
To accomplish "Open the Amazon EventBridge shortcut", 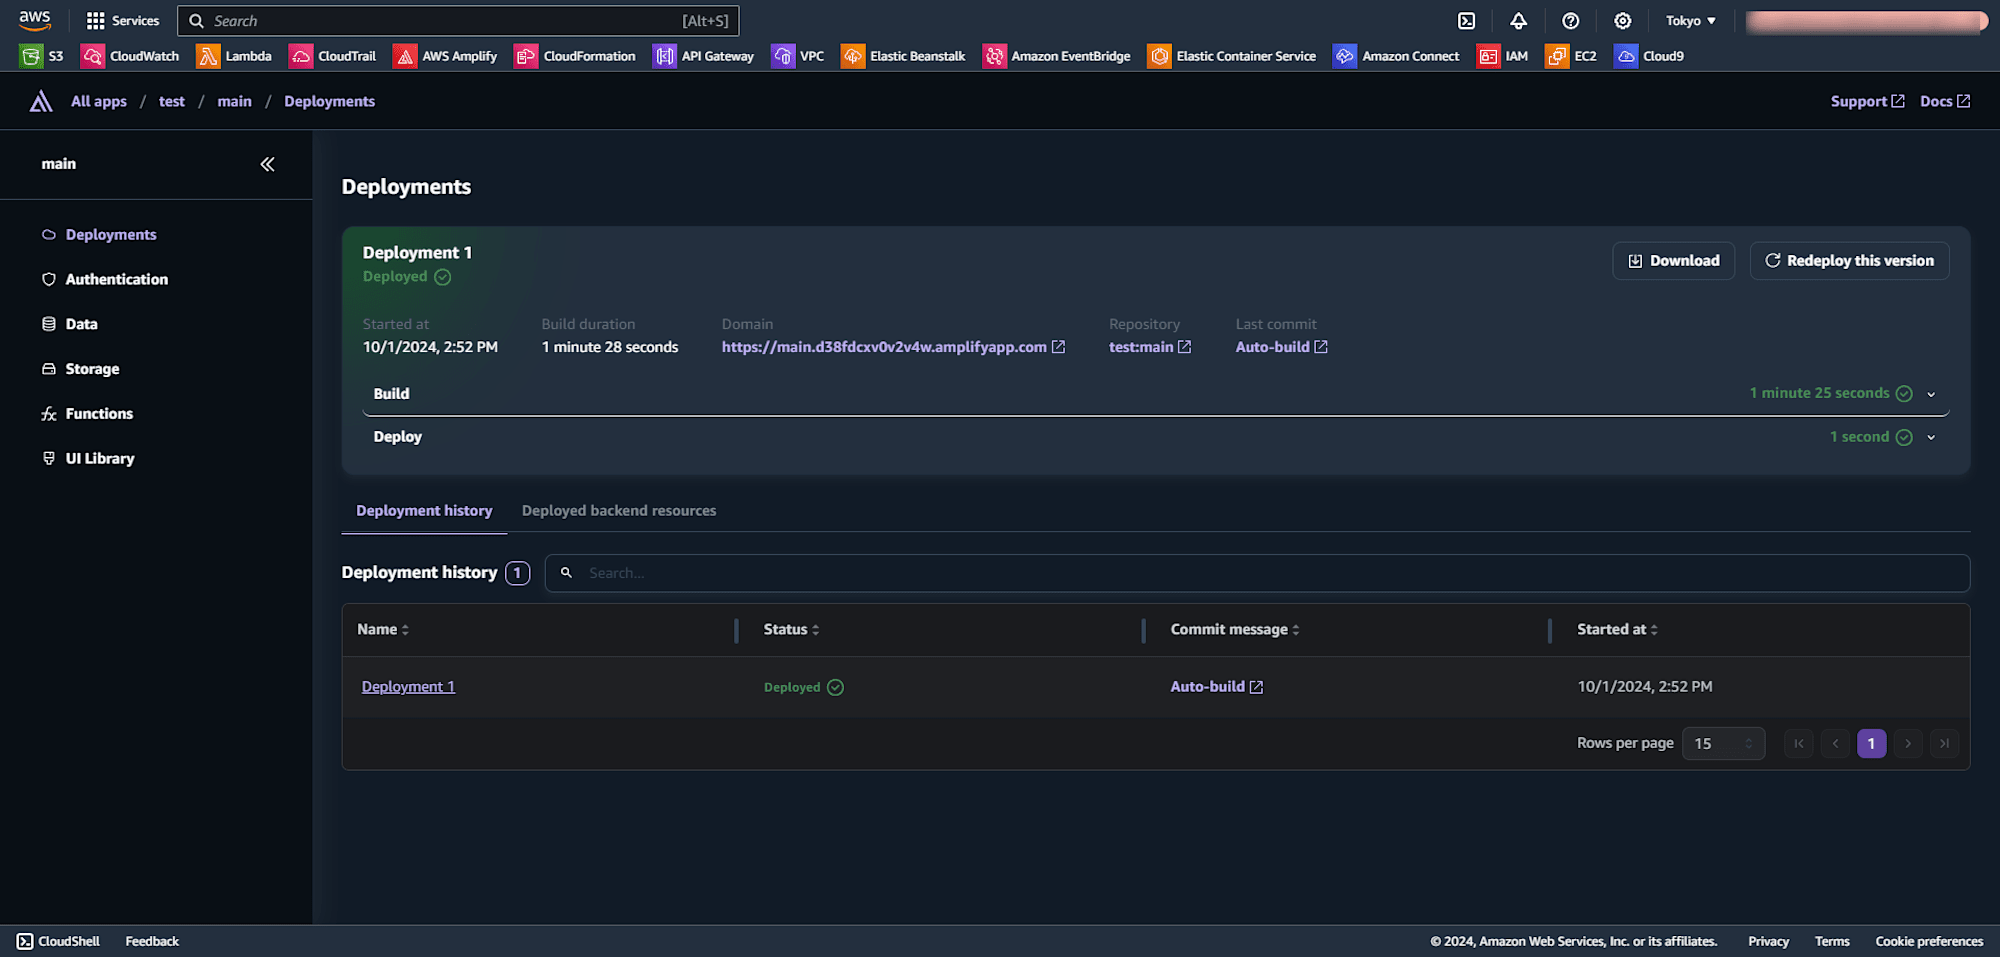I will (x=1057, y=56).
